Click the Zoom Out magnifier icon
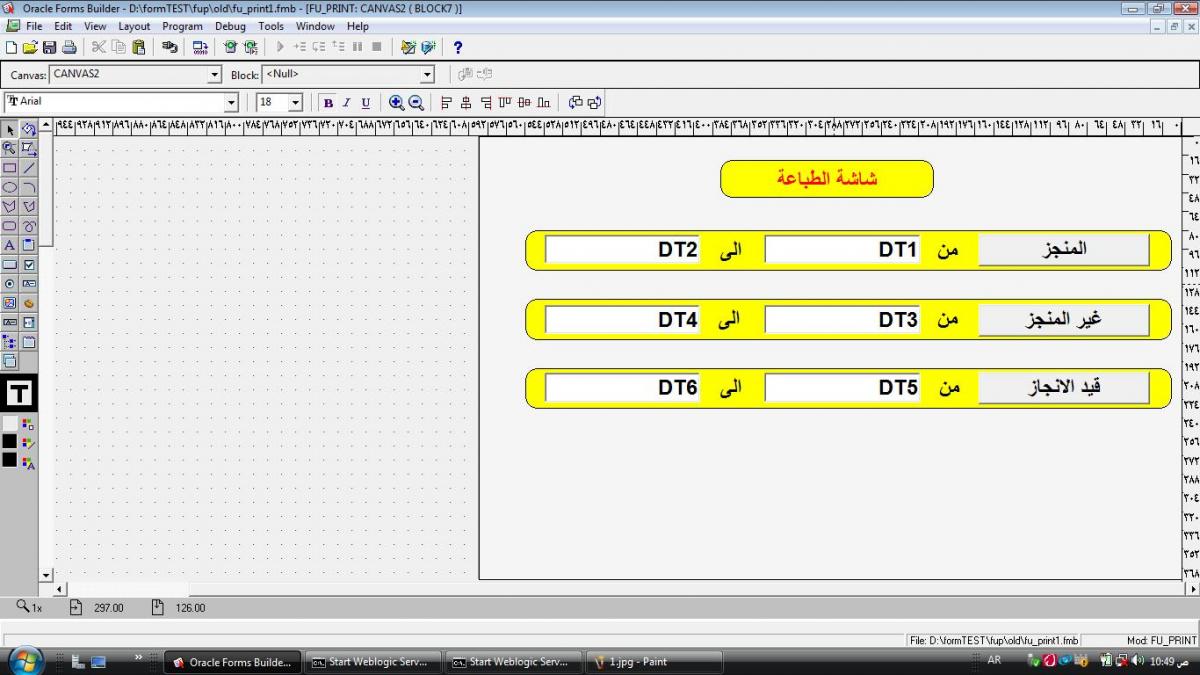 coord(416,102)
